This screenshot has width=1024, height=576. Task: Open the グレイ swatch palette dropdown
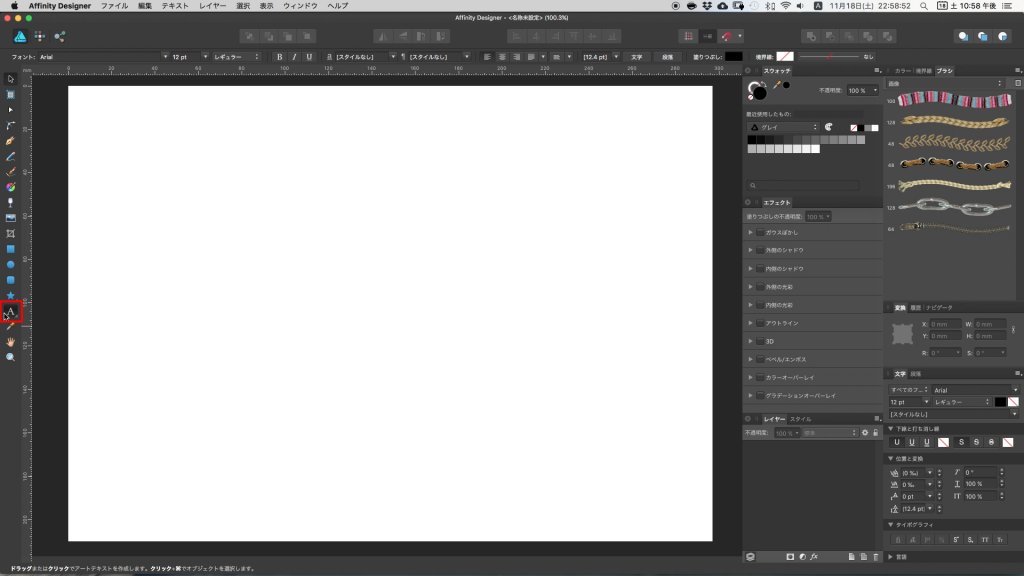click(782, 127)
